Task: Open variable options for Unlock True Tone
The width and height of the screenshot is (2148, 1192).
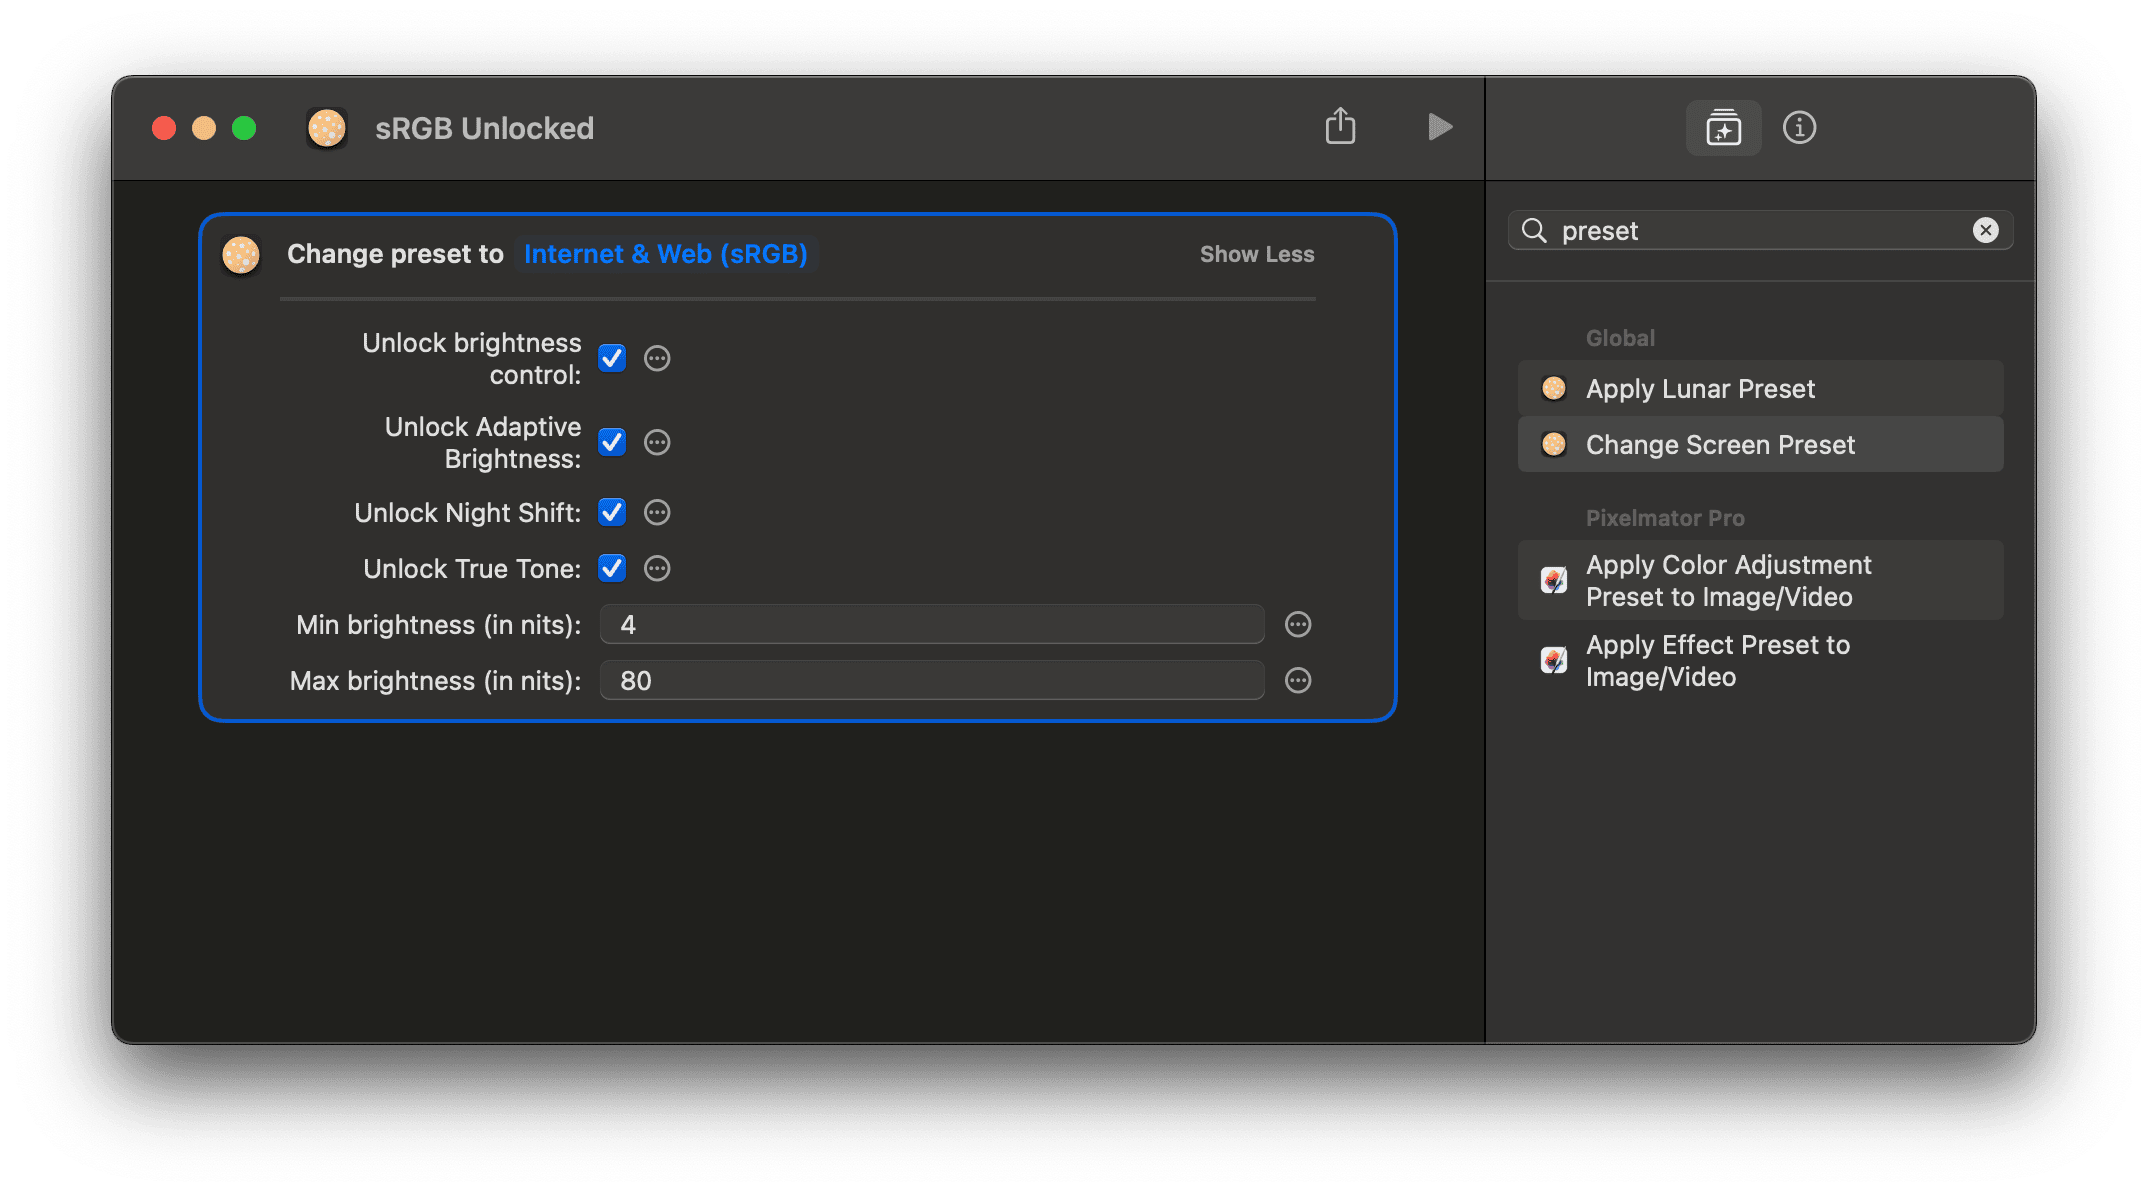Action: tap(657, 568)
